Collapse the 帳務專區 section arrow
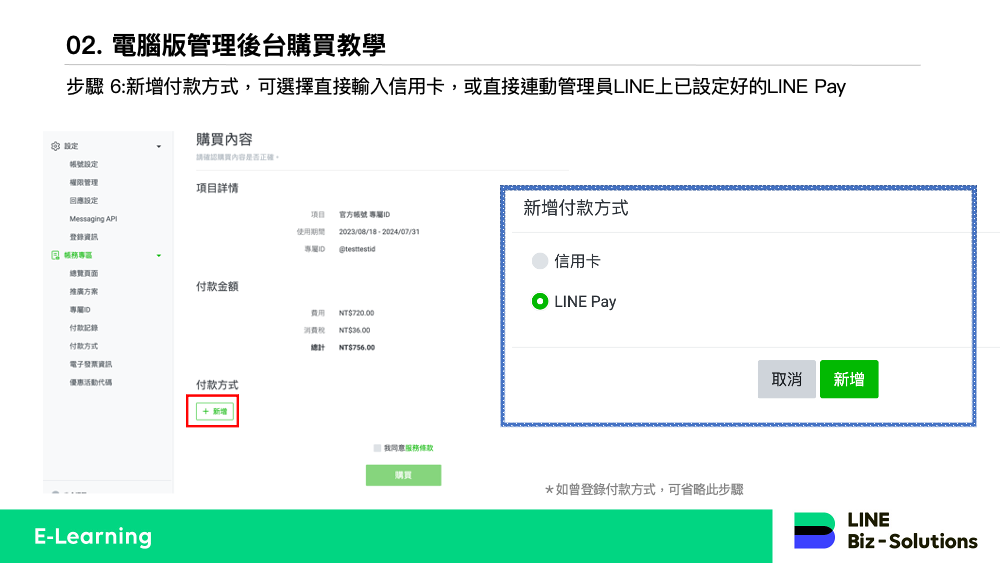Screen dimensions: 1000x563 pos(159,256)
